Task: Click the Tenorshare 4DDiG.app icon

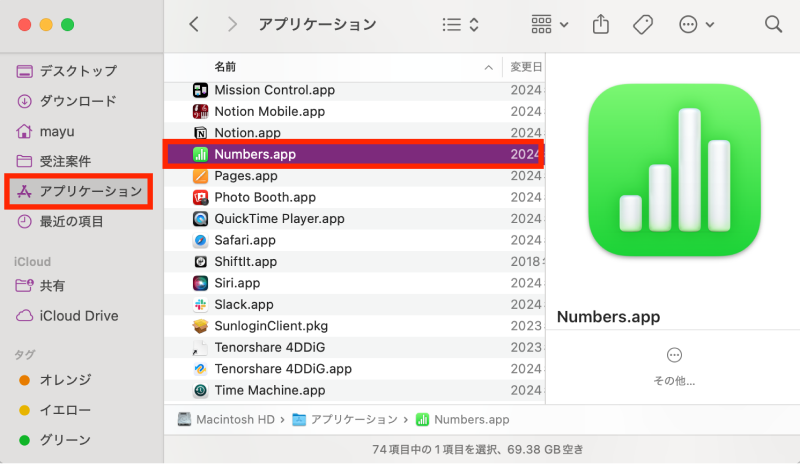Action: (201, 369)
